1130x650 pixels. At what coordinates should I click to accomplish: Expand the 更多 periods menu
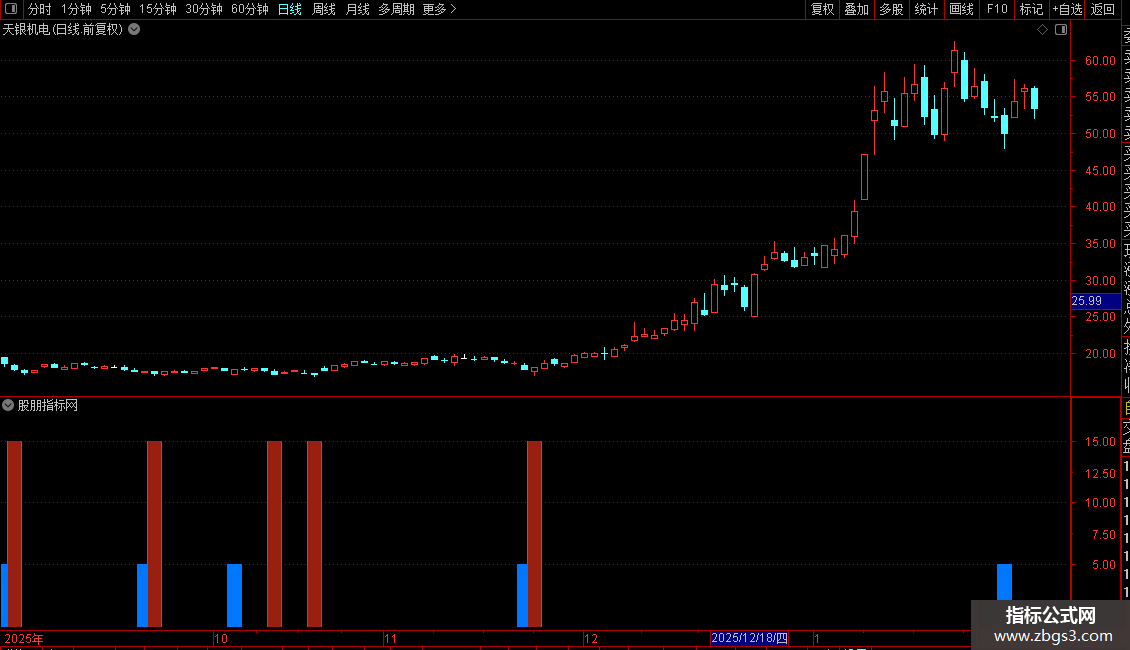[x=439, y=9]
